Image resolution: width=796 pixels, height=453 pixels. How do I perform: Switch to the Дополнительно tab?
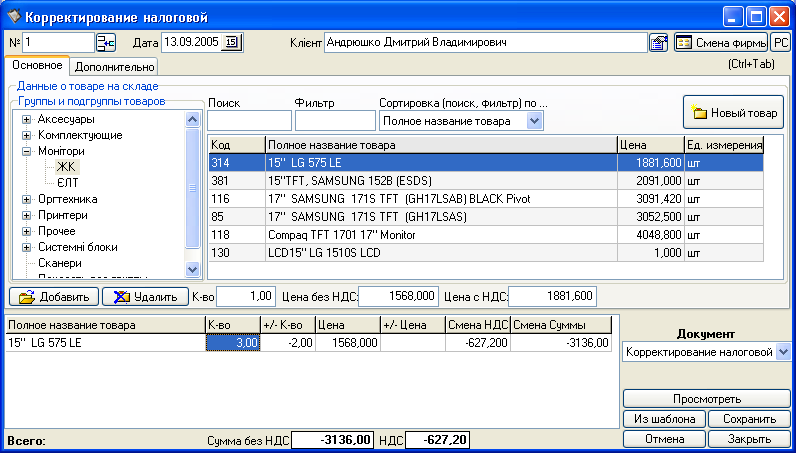click(114, 67)
